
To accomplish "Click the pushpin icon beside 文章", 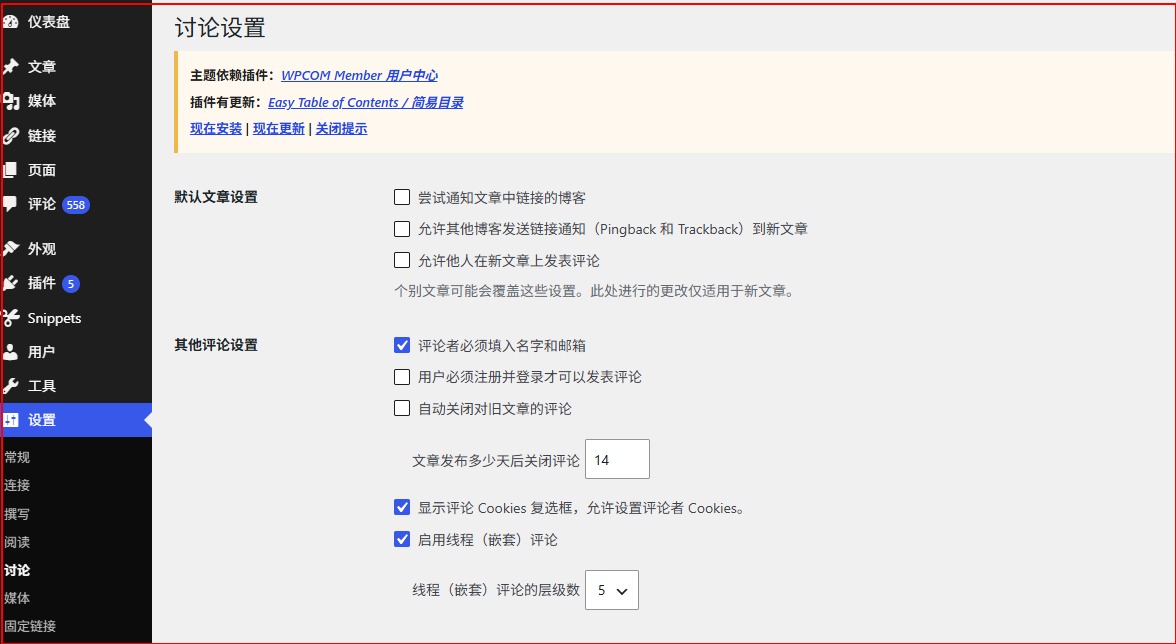I will [10, 67].
